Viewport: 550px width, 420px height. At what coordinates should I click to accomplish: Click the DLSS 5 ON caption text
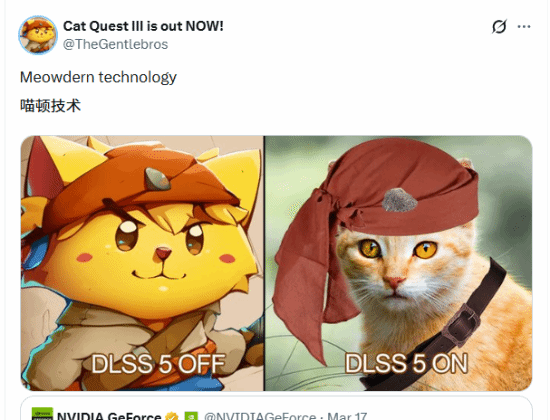[x=406, y=363]
